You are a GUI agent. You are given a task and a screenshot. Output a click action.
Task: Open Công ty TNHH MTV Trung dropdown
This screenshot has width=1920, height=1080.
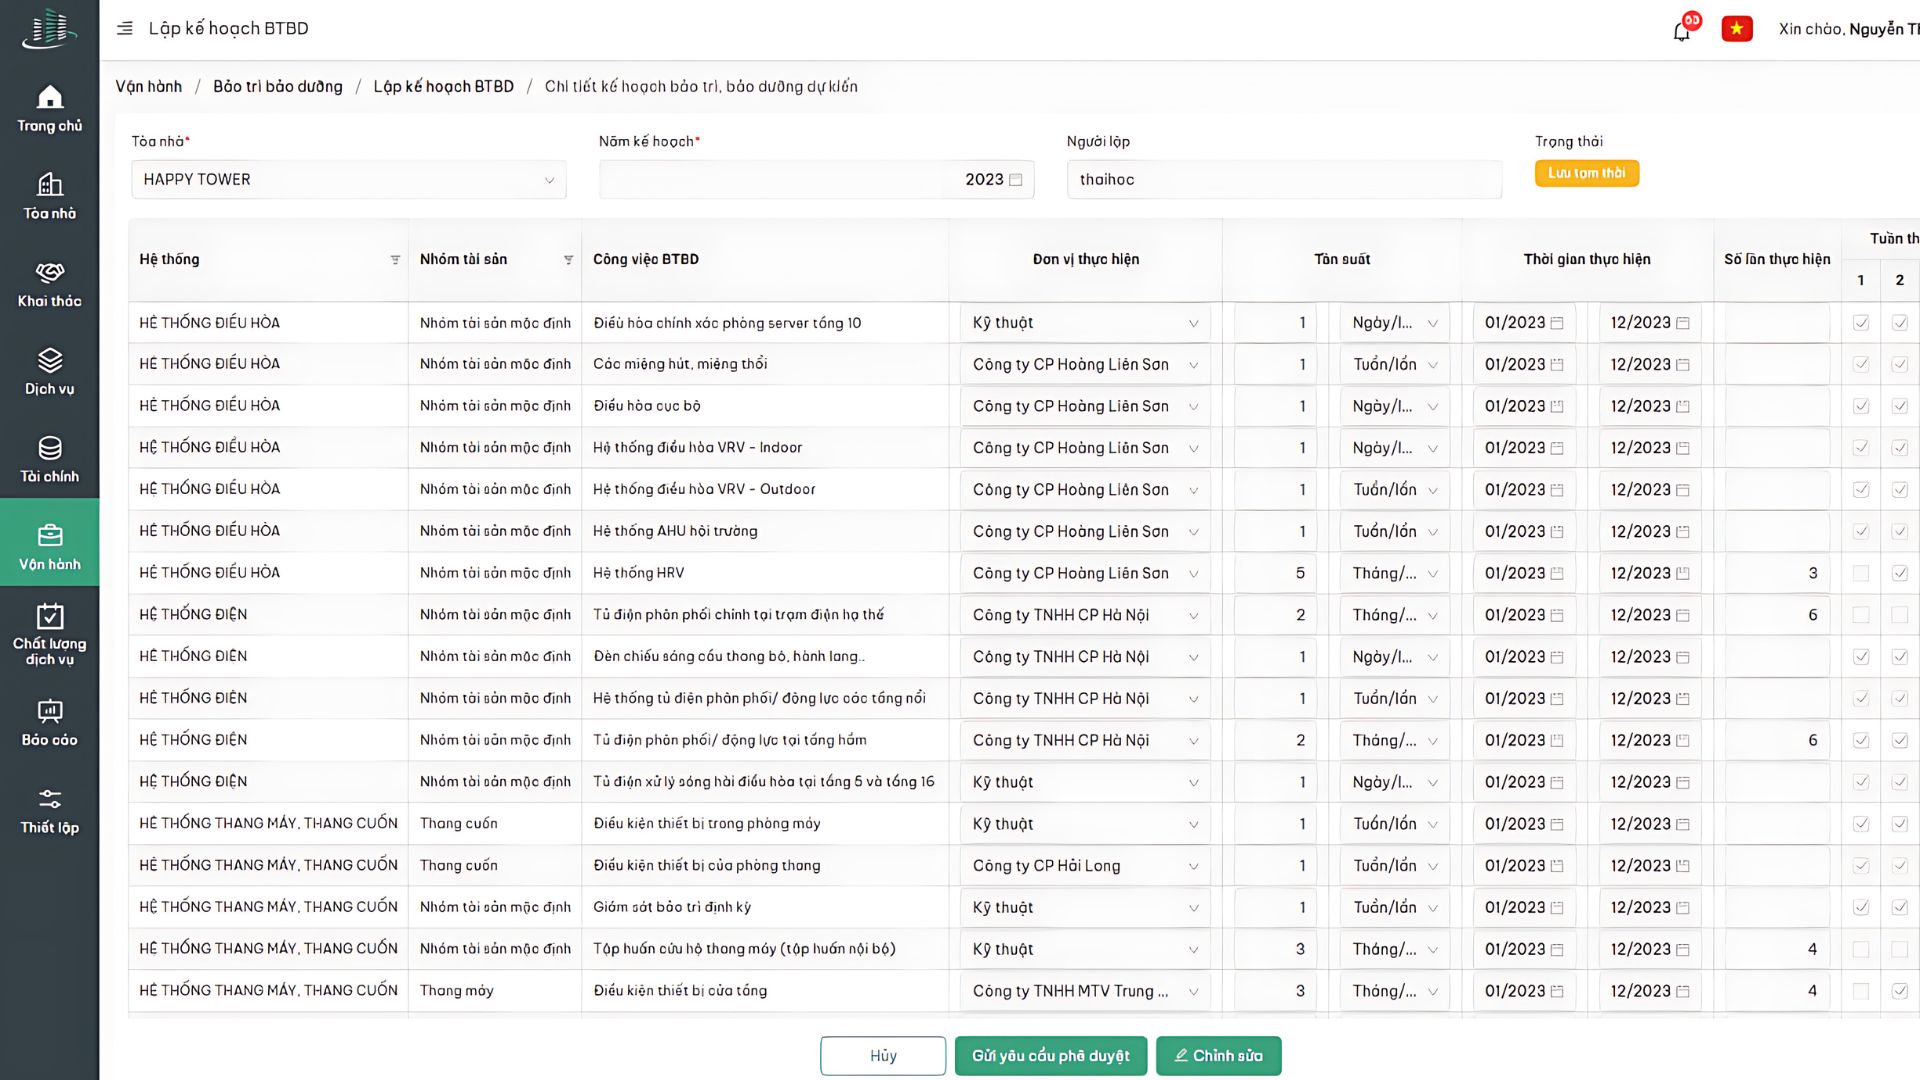pos(1085,991)
